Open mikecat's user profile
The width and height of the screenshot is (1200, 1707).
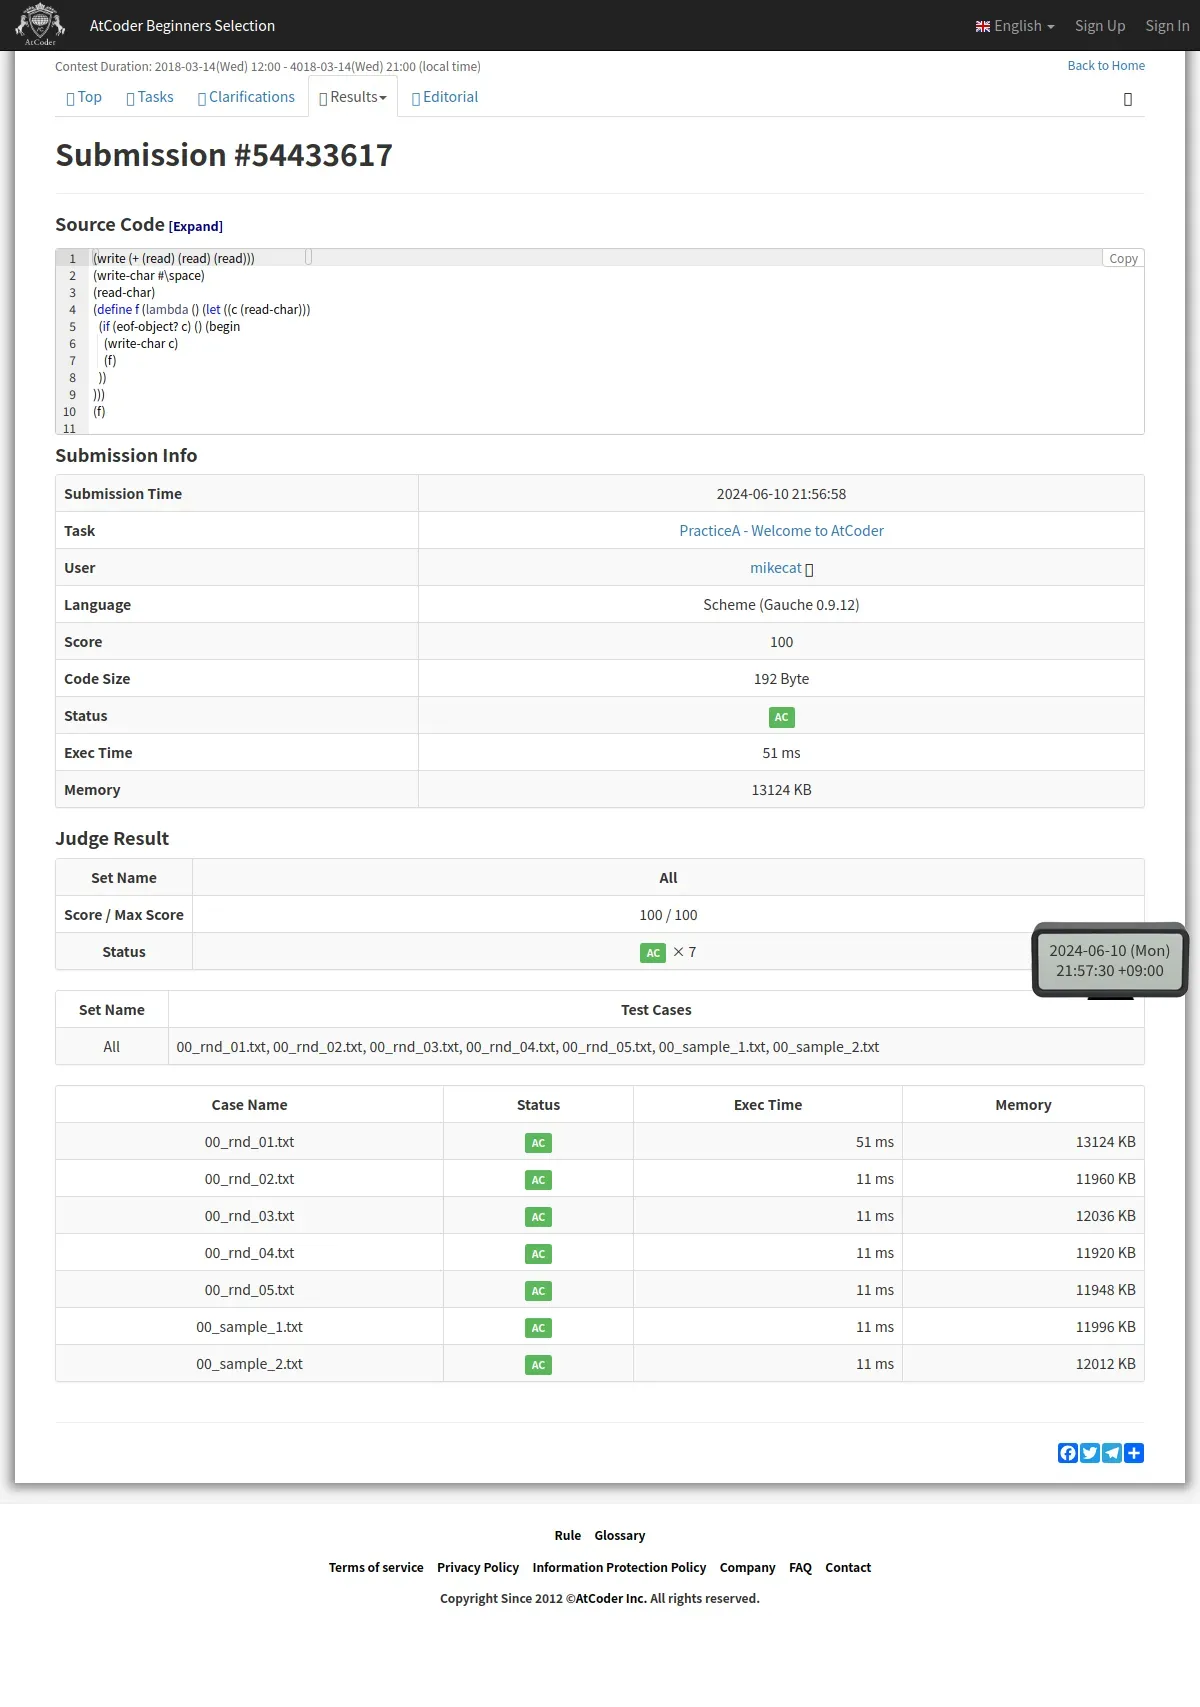point(776,568)
